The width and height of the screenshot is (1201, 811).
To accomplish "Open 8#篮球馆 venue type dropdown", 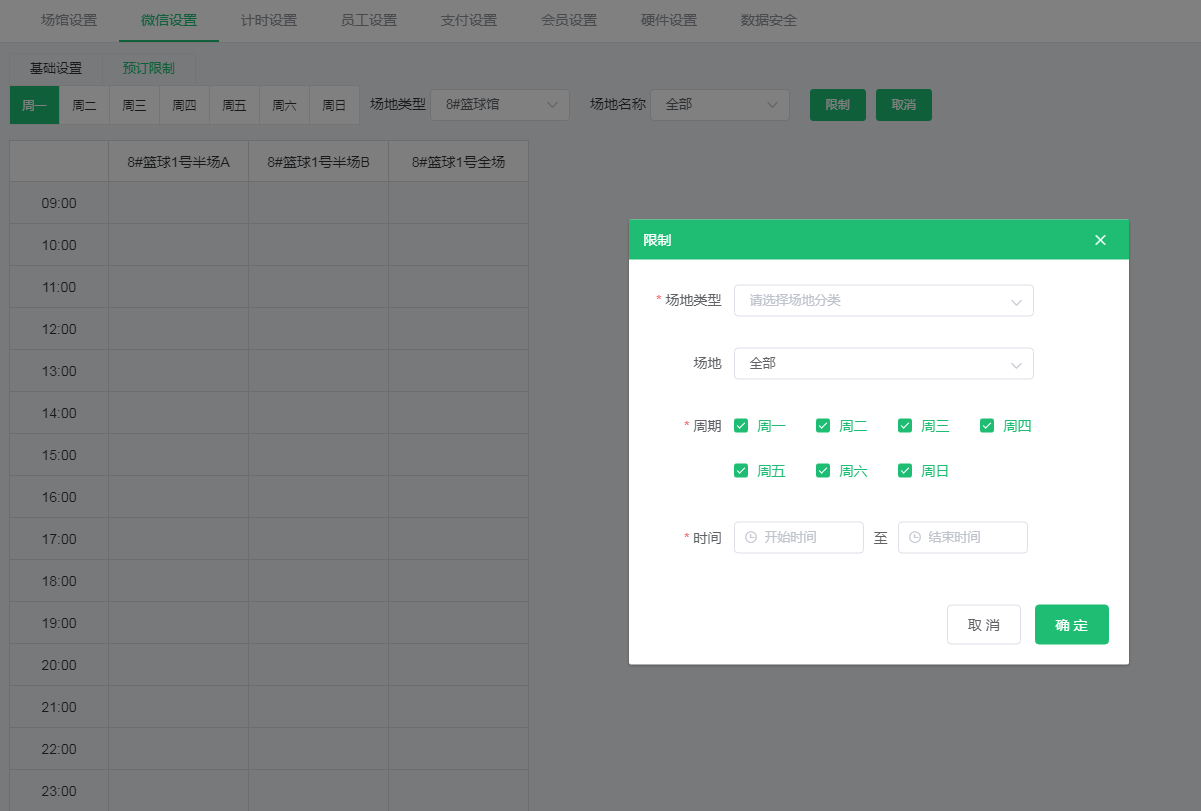I will click(x=499, y=105).
